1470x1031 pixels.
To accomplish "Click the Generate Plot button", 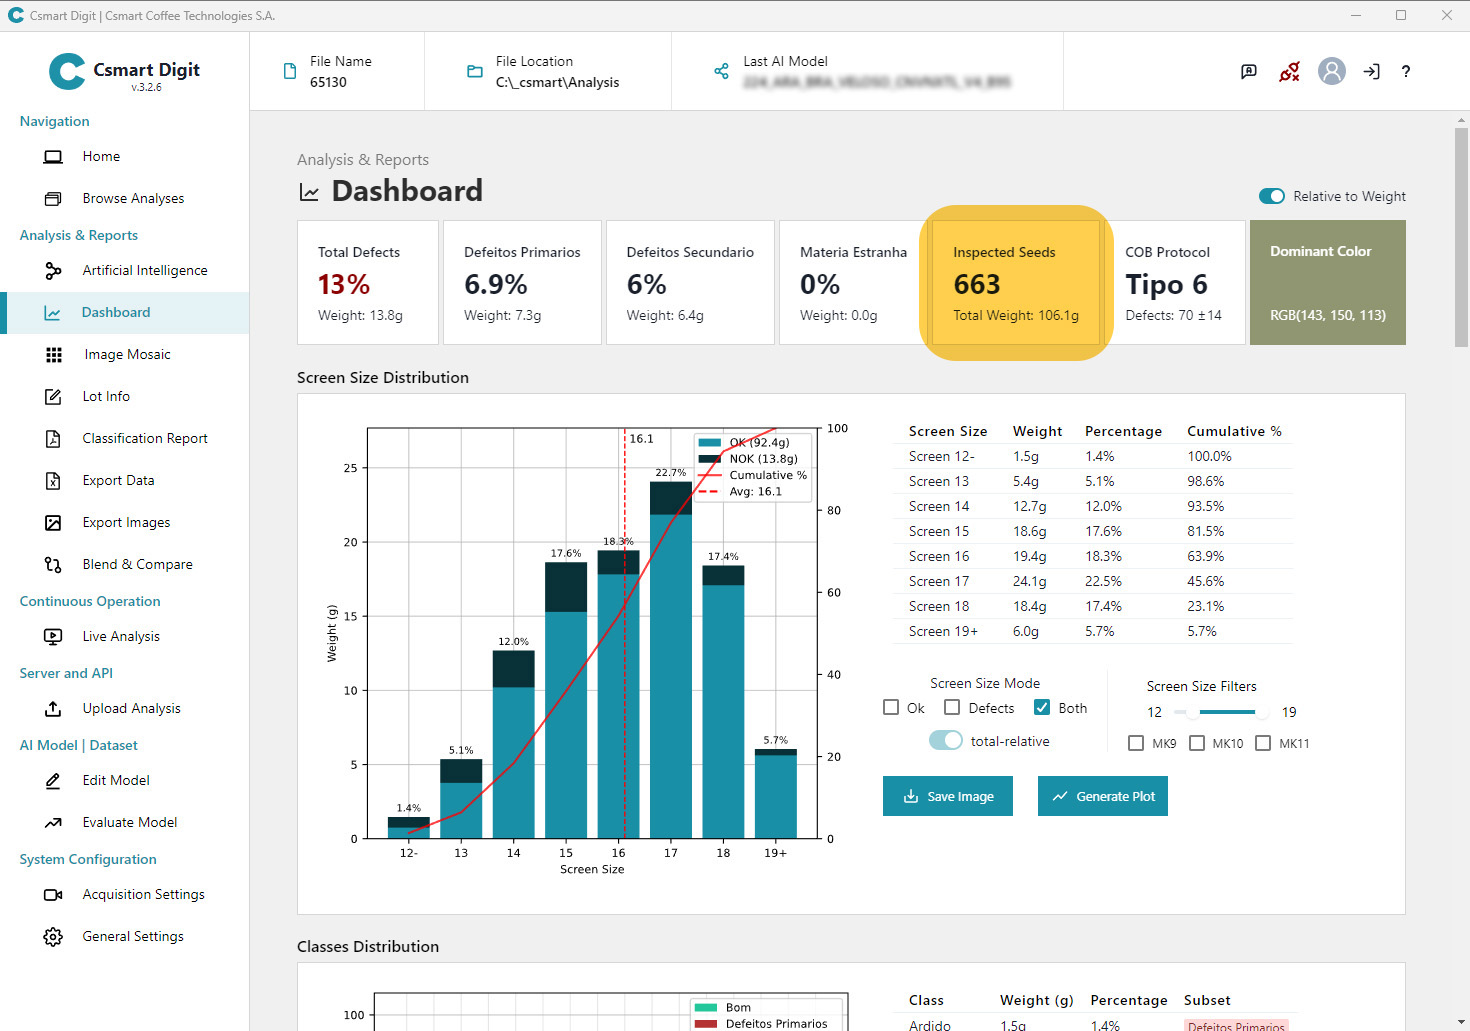I will coord(1102,796).
